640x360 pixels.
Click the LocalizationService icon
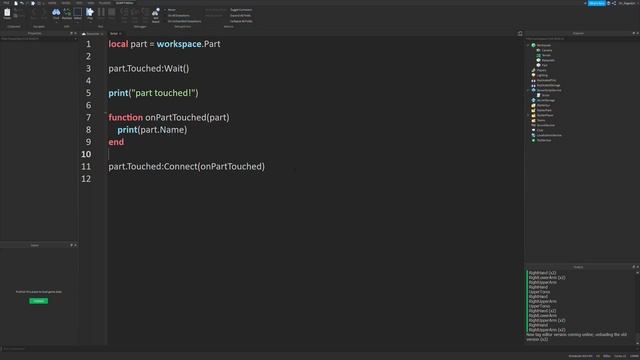533,135
